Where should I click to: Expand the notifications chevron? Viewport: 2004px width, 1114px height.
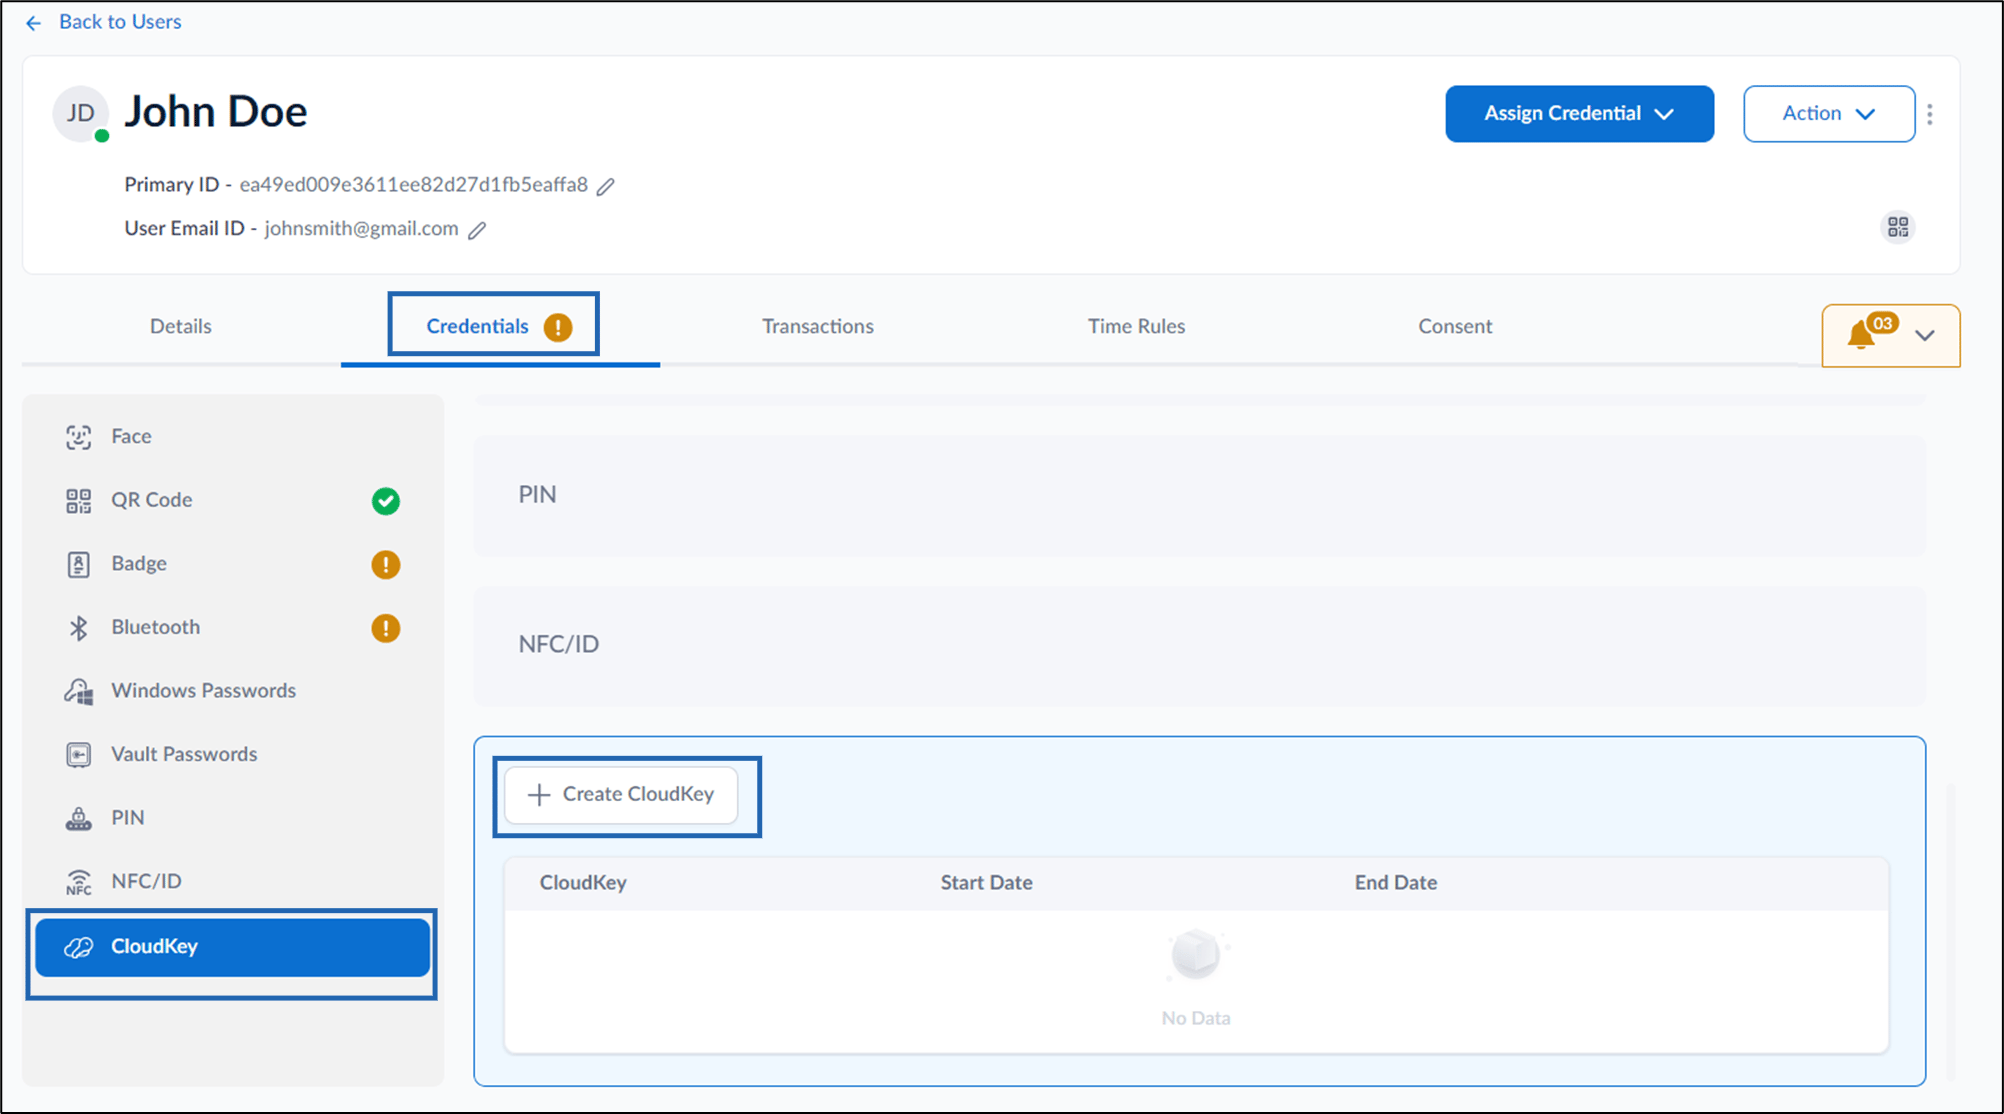(1925, 336)
